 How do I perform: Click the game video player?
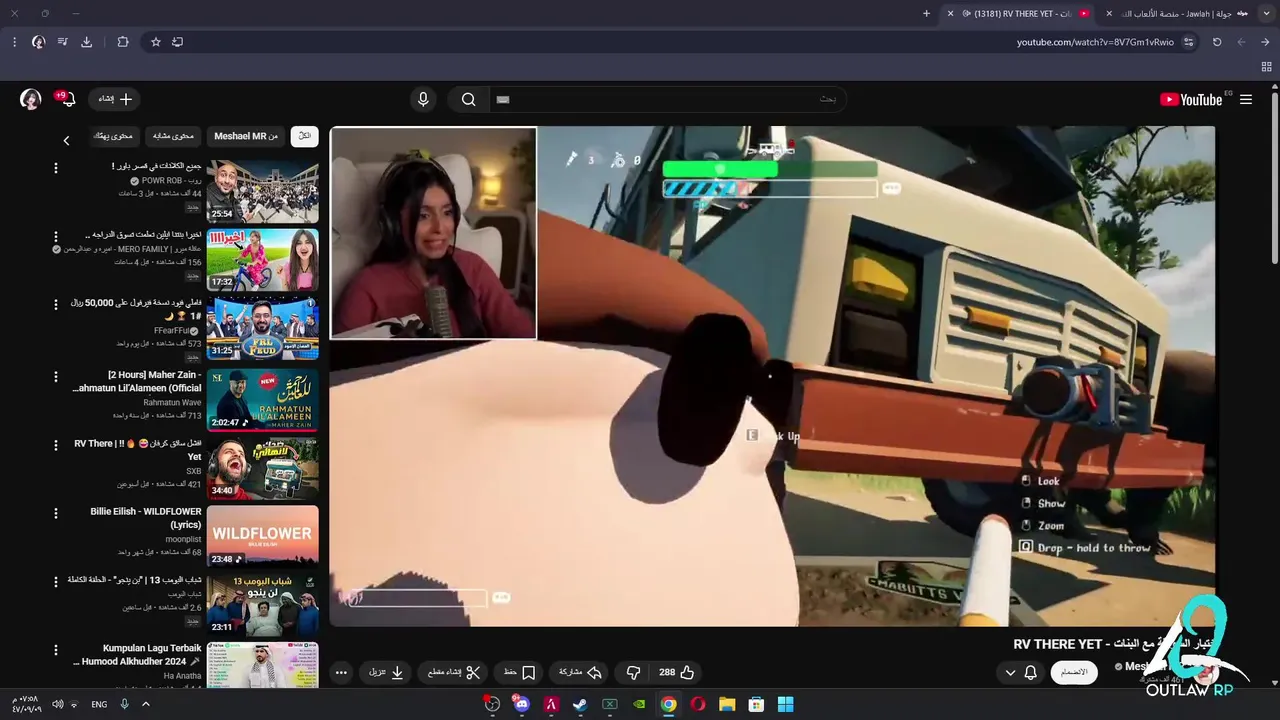pos(772,376)
